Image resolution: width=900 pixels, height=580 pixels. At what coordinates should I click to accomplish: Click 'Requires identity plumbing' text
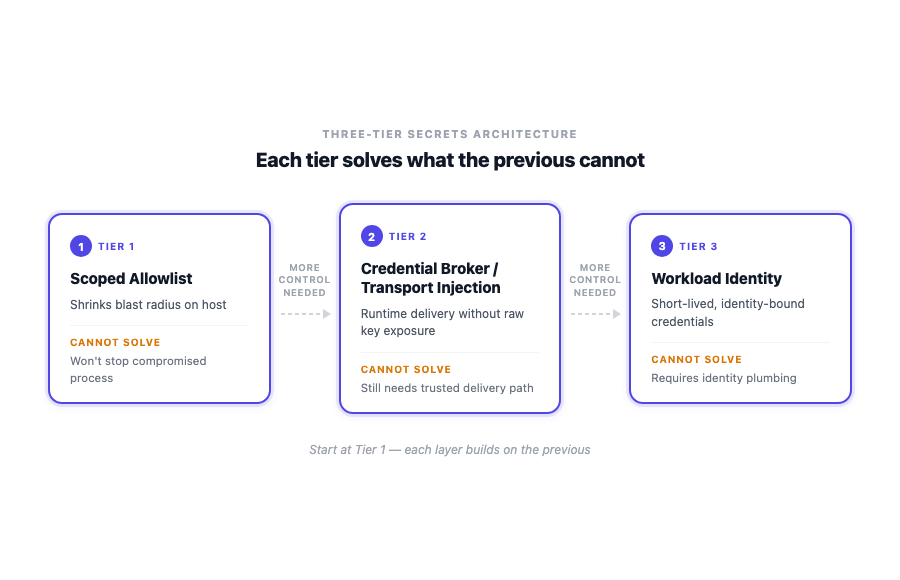[724, 378]
